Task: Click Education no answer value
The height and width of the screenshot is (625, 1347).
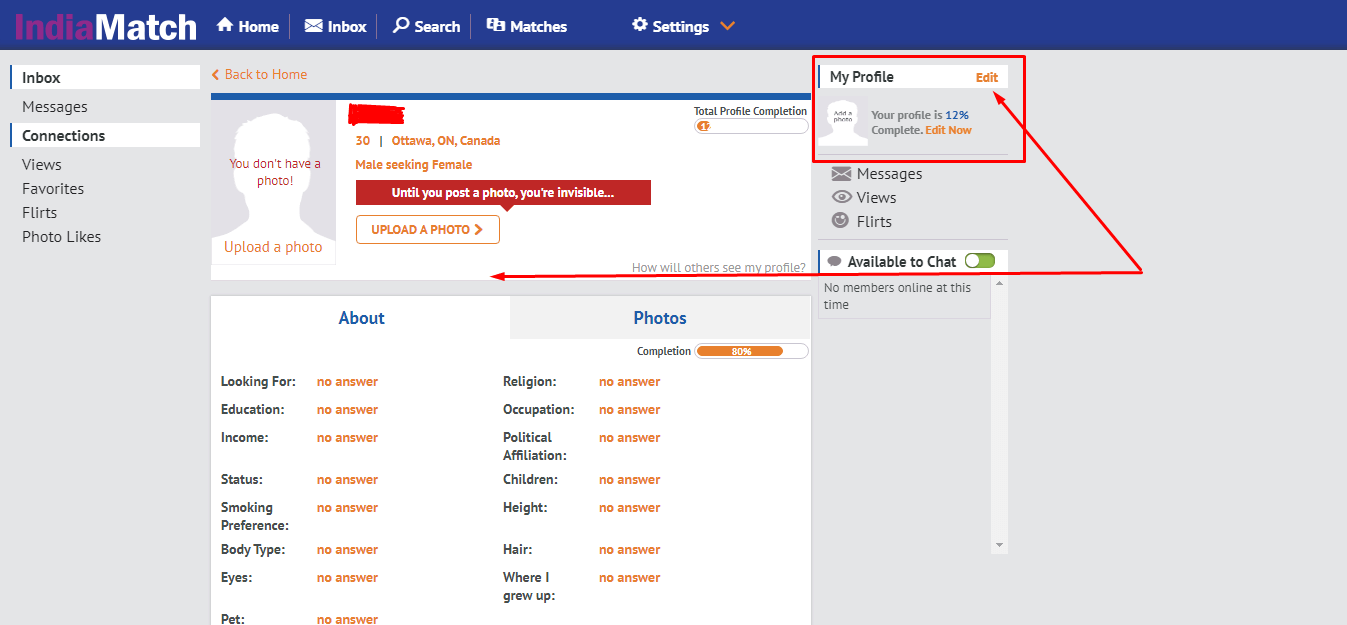Action: (x=347, y=410)
